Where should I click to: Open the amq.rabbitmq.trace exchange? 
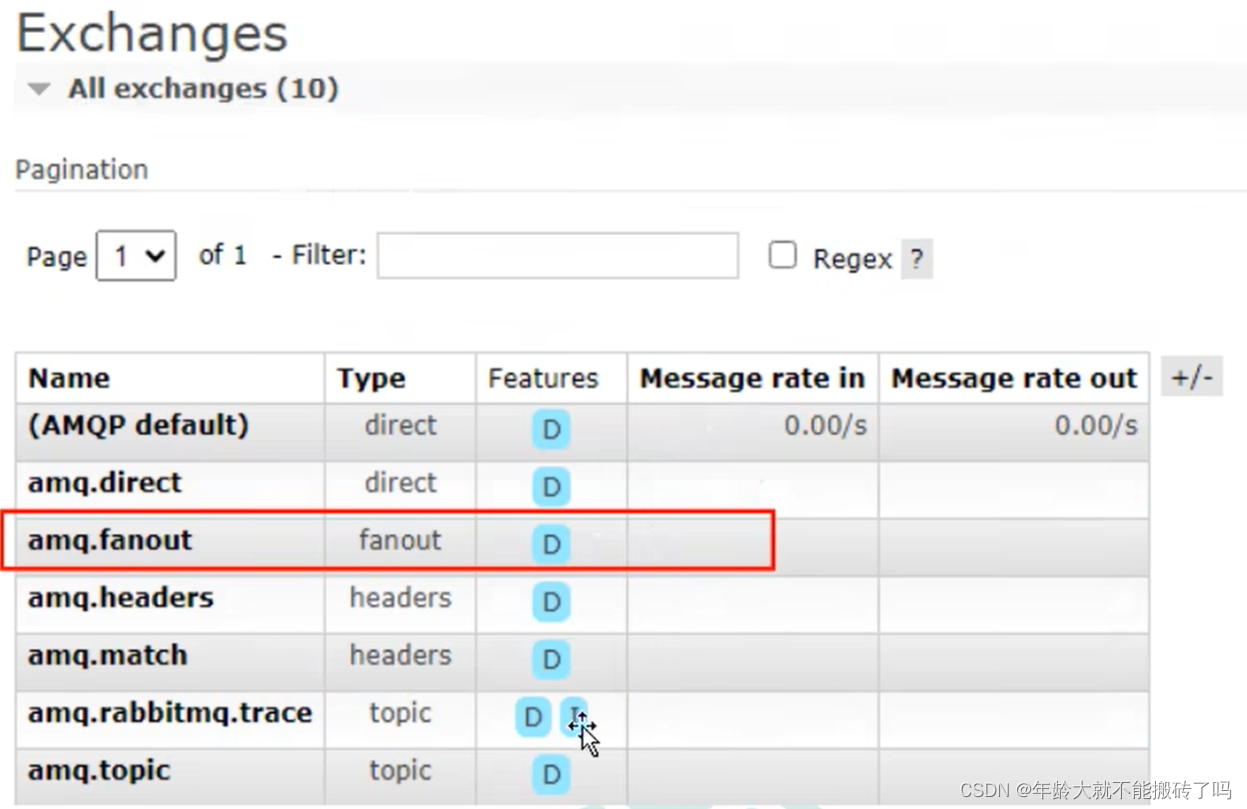170,714
